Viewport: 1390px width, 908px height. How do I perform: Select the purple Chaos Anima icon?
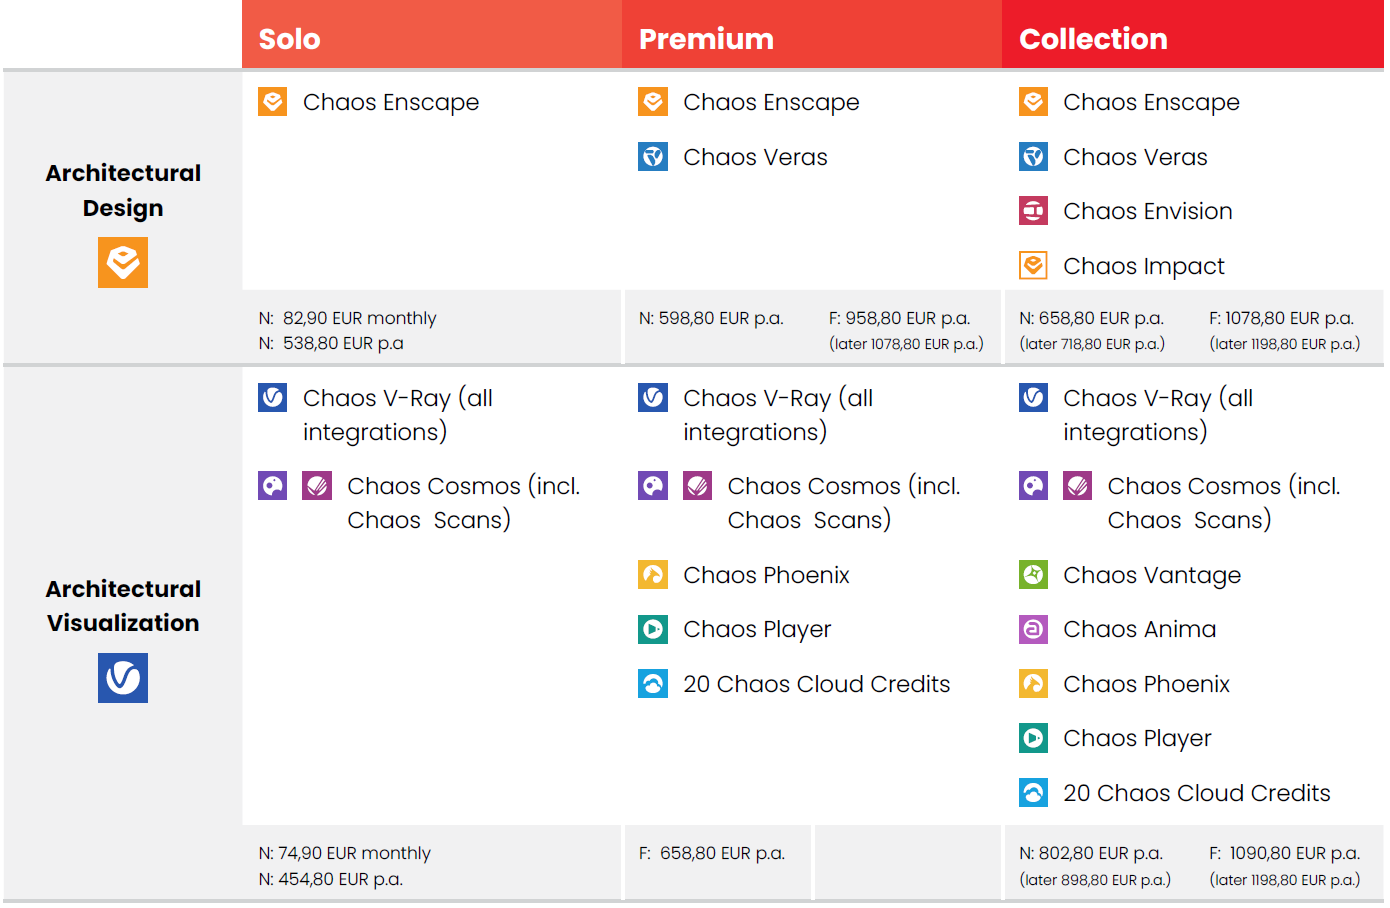pyautogui.click(x=1033, y=629)
